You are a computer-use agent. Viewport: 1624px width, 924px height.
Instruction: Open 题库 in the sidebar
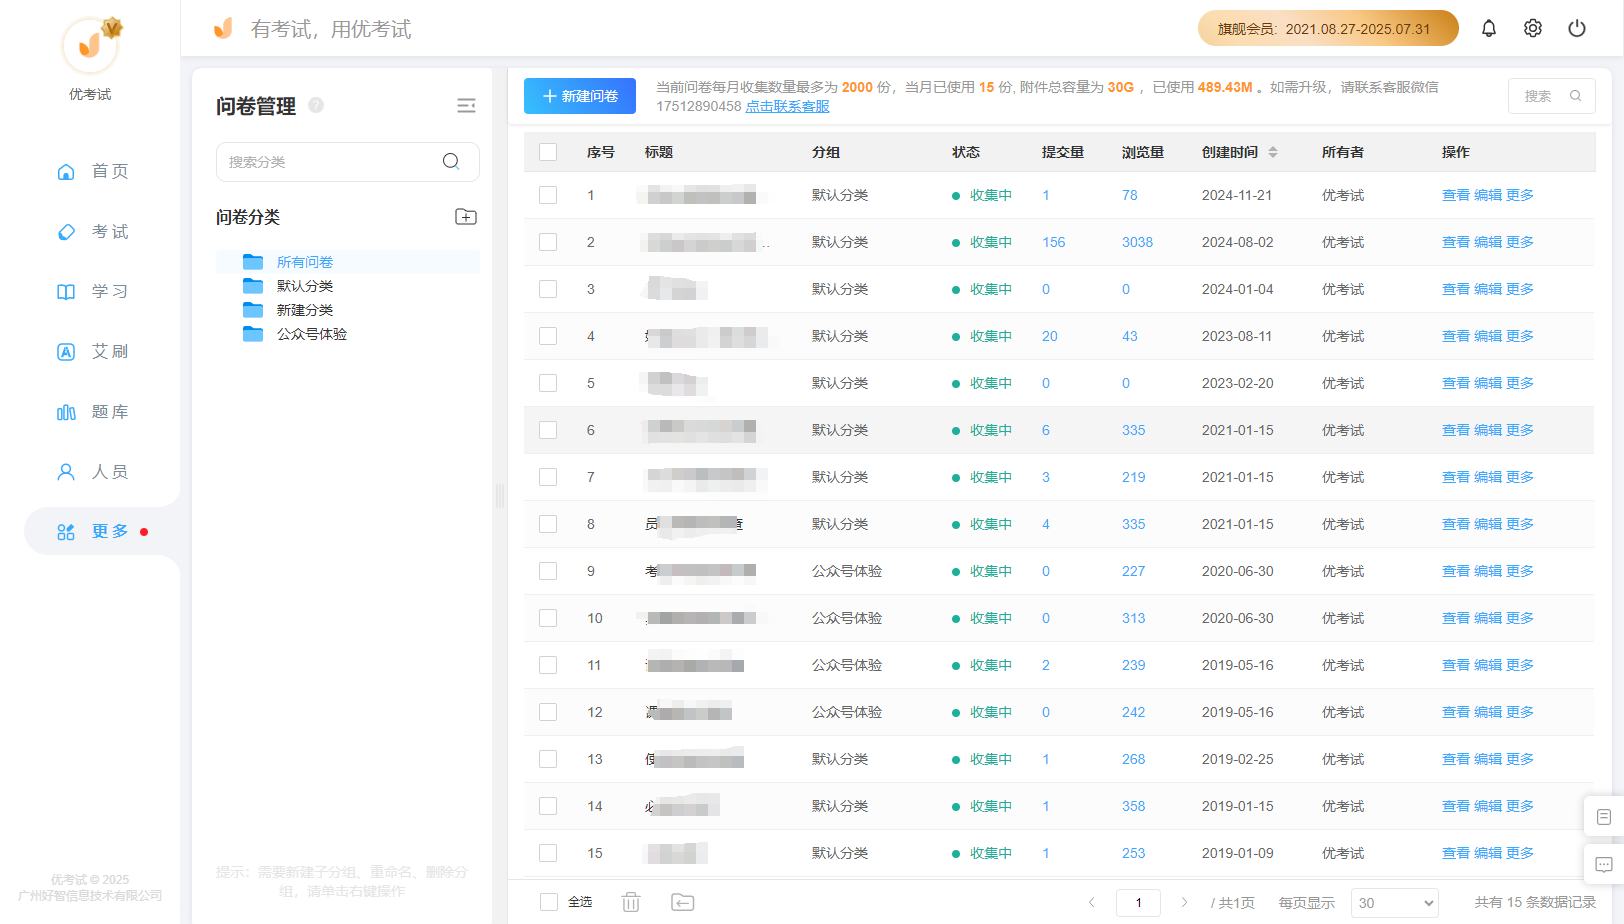point(92,411)
